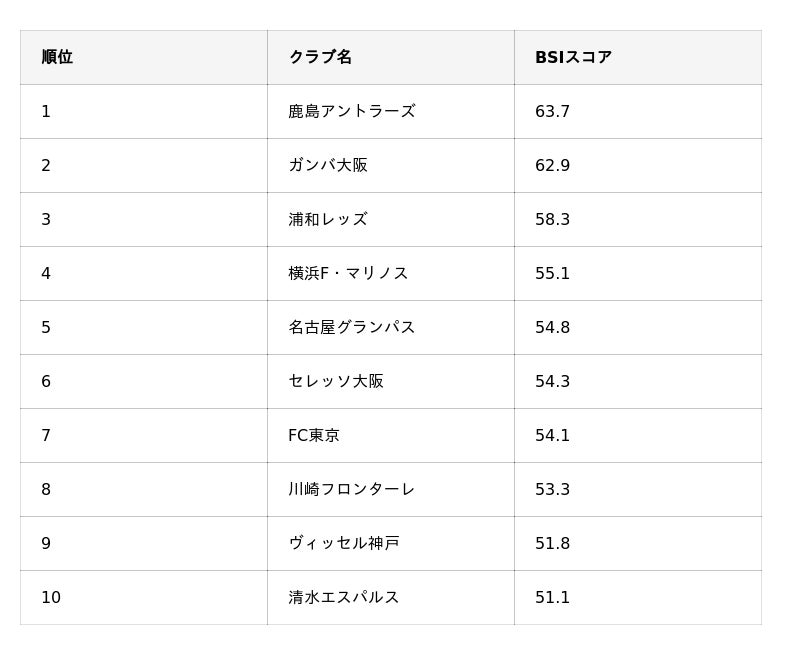Select the FC東京 club cell
Viewport: 800px width, 655px height.
pyautogui.click(x=391, y=436)
